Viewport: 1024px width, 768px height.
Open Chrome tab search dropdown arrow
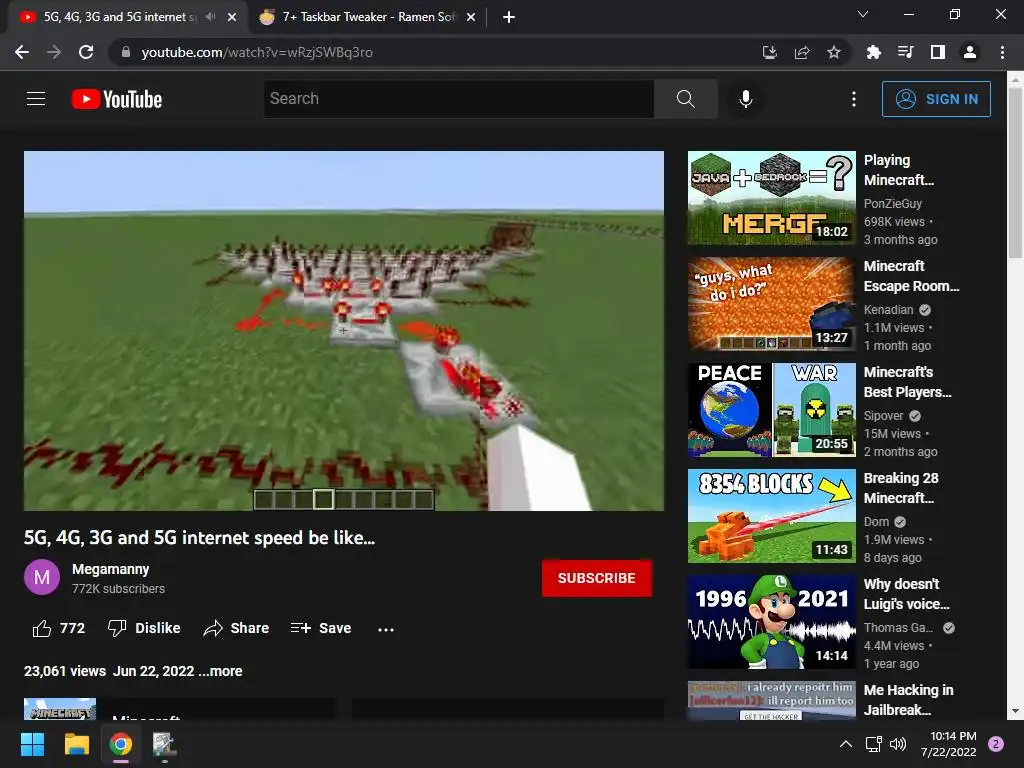tap(863, 14)
